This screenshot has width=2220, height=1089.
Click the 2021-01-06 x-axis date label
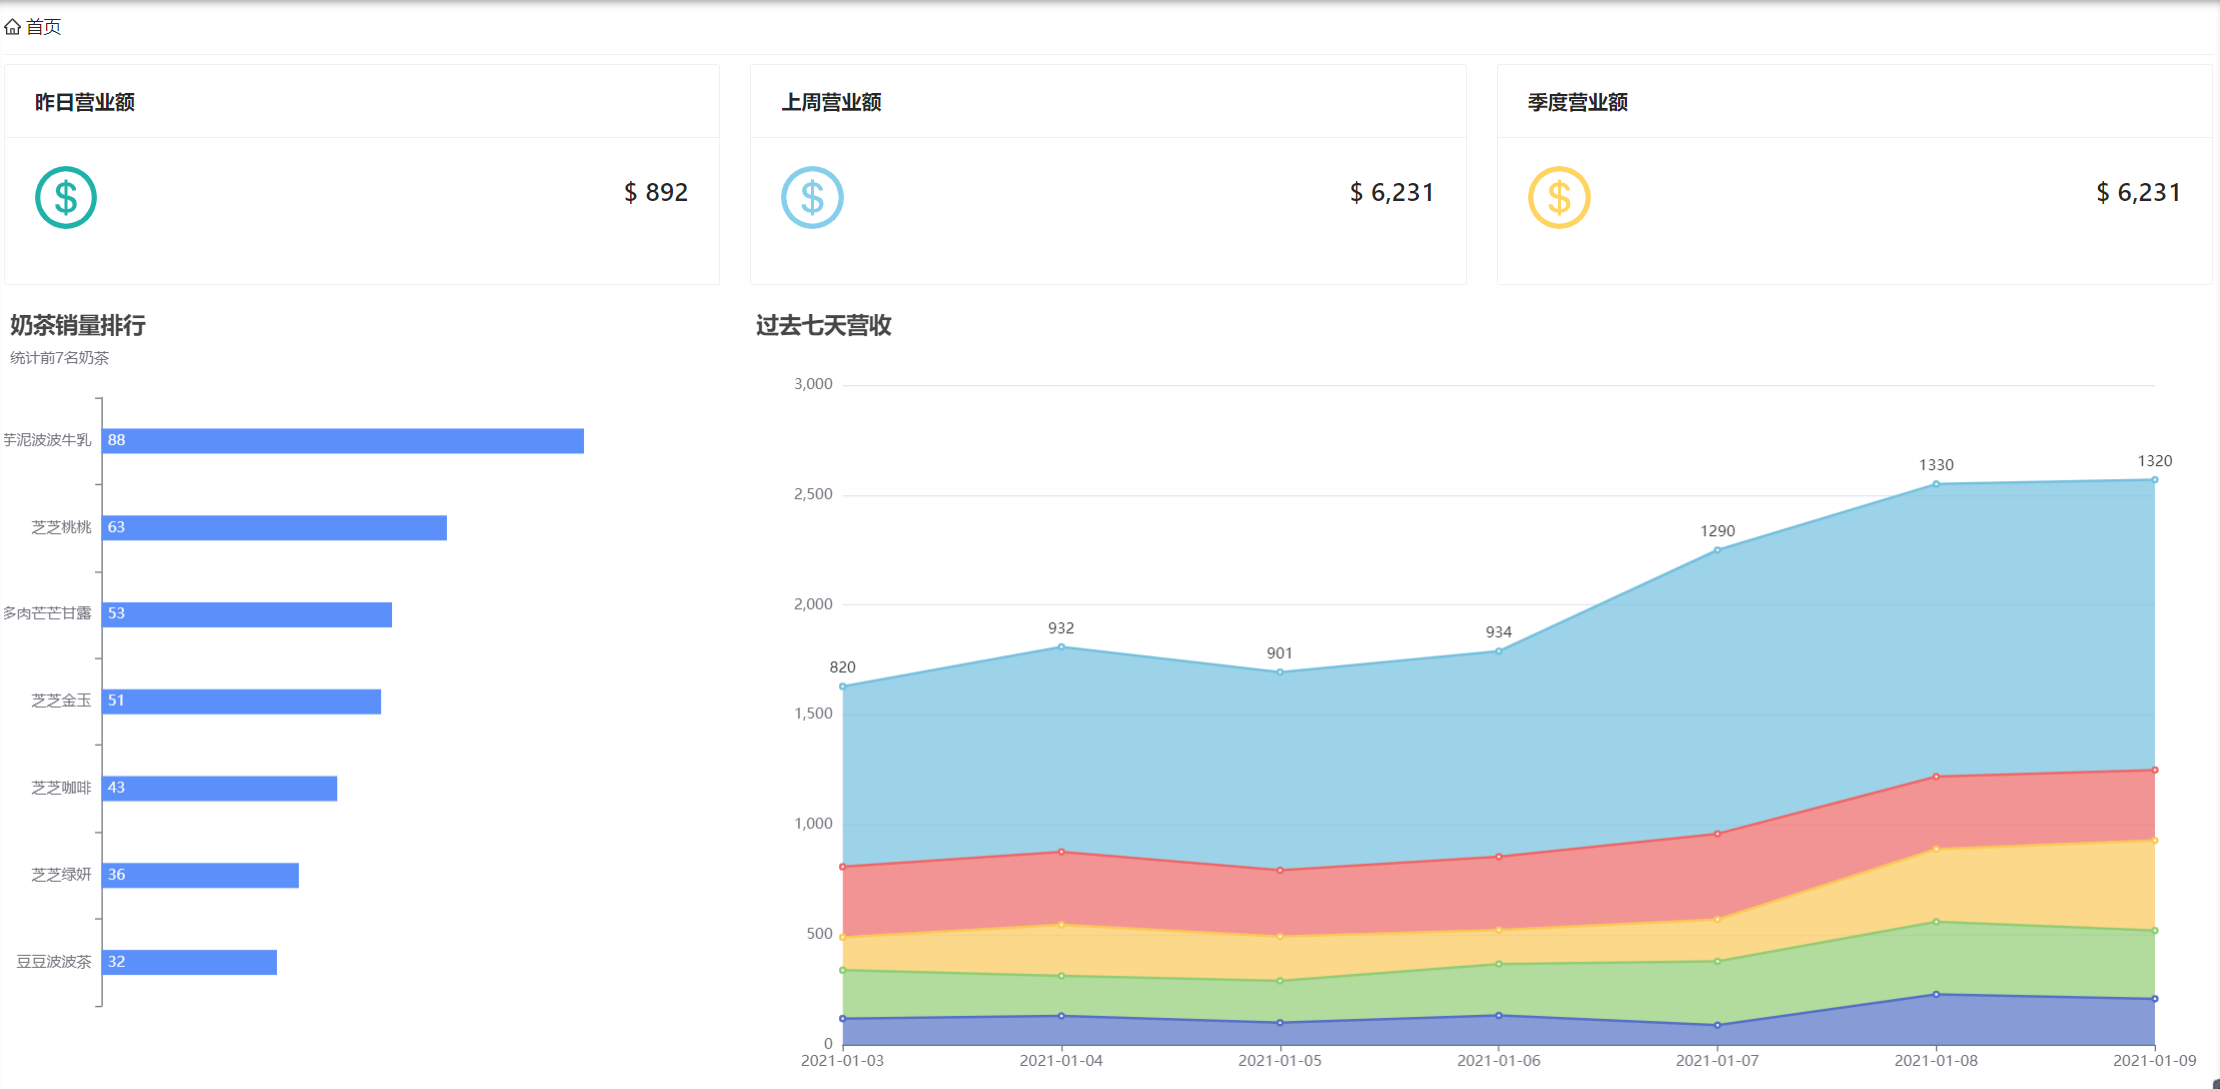1498,1060
